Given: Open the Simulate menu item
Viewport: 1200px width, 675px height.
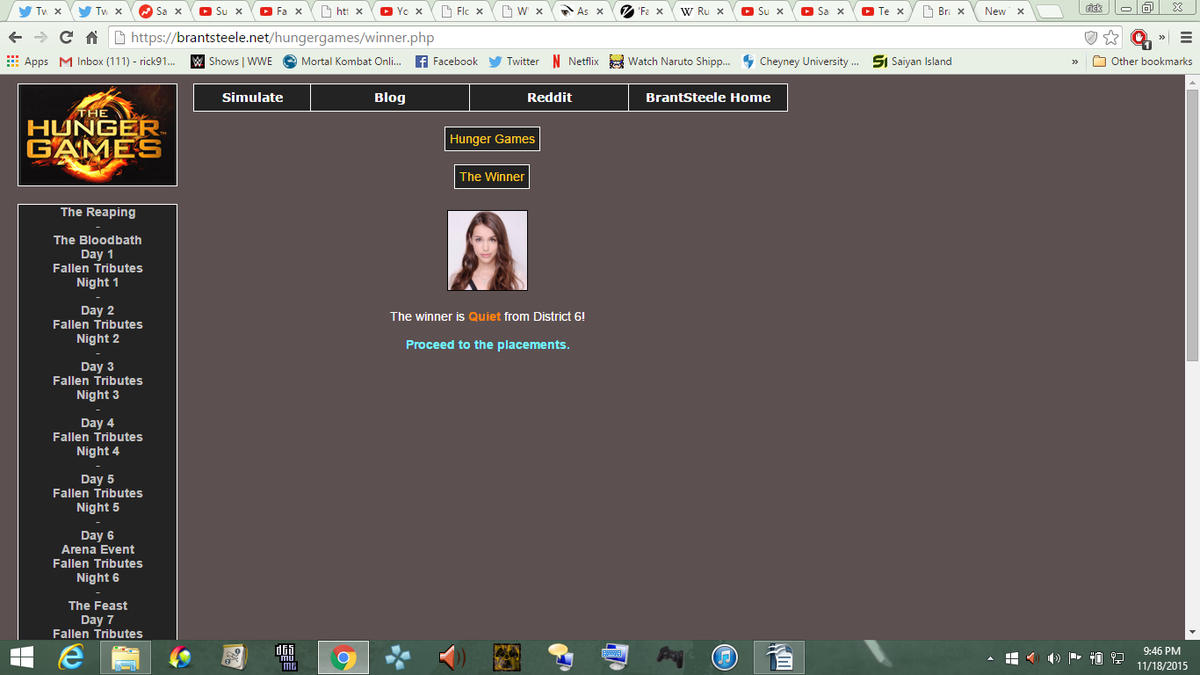Looking at the screenshot, I should coord(252,97).
